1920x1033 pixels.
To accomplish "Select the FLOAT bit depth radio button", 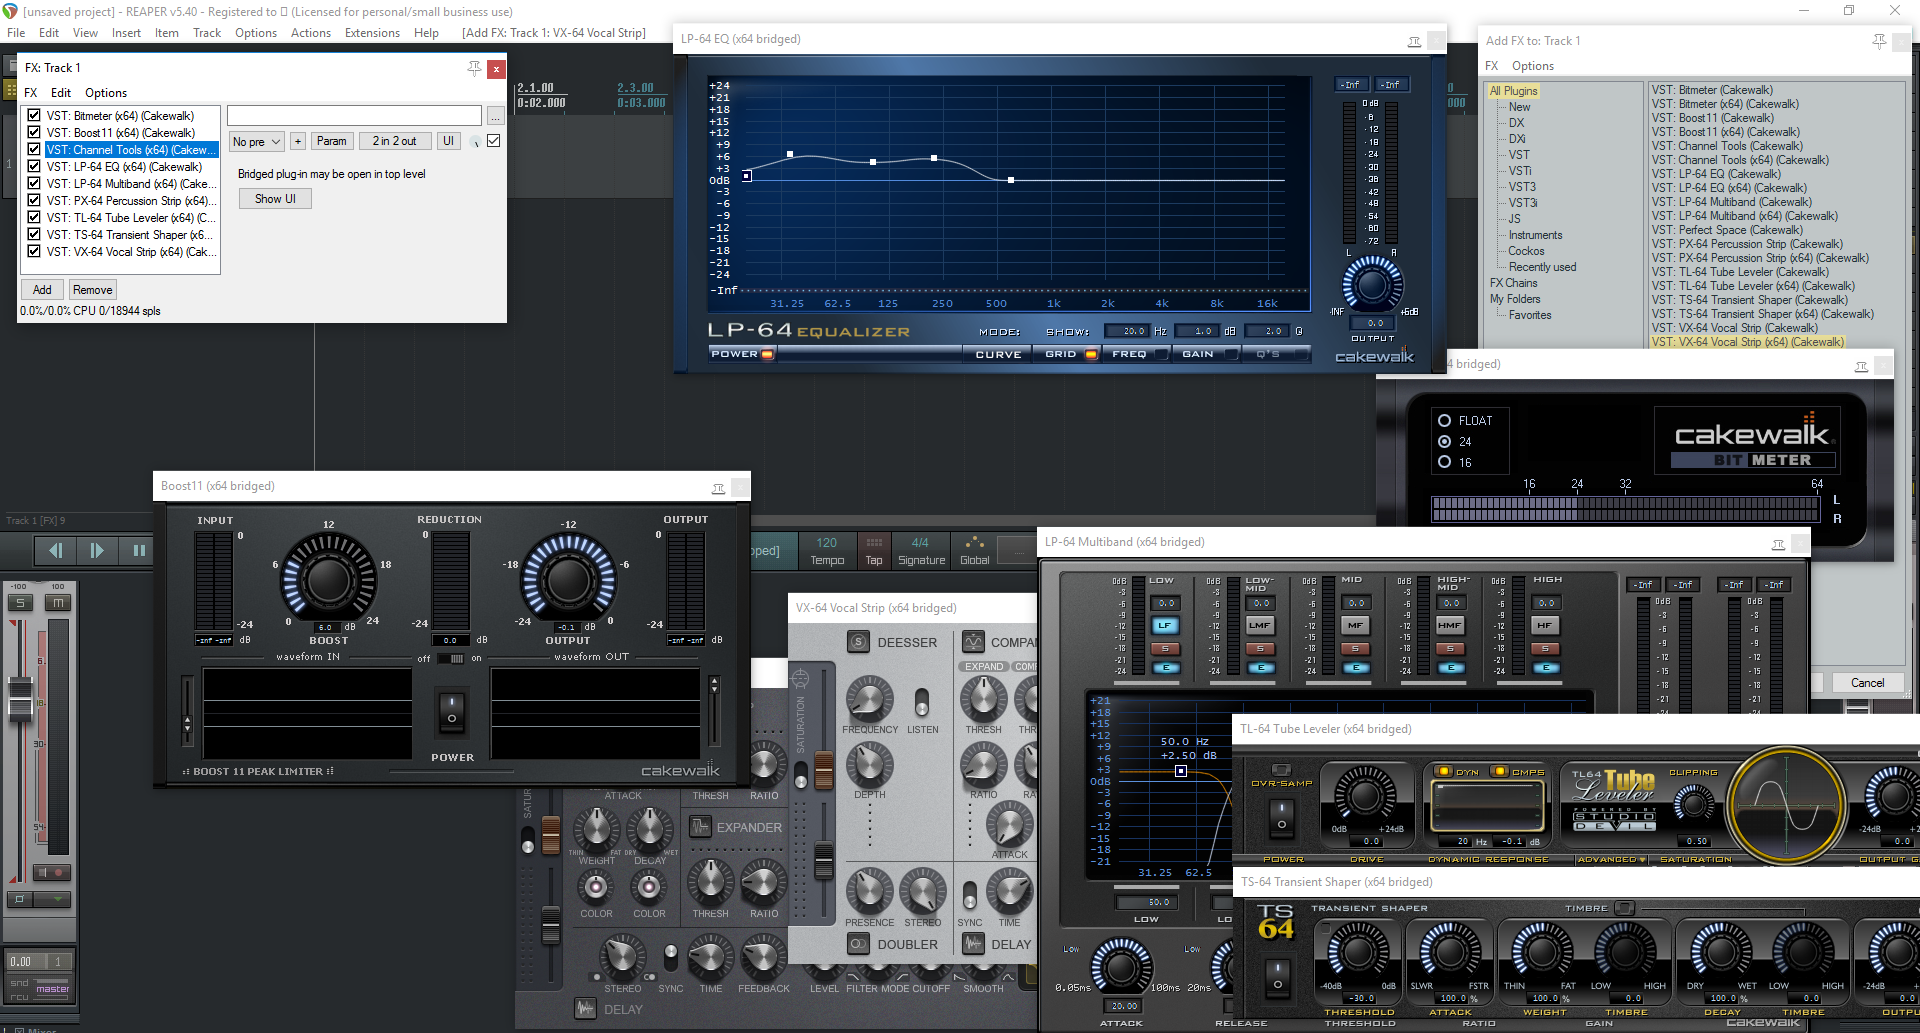I will coord(1444,421).
